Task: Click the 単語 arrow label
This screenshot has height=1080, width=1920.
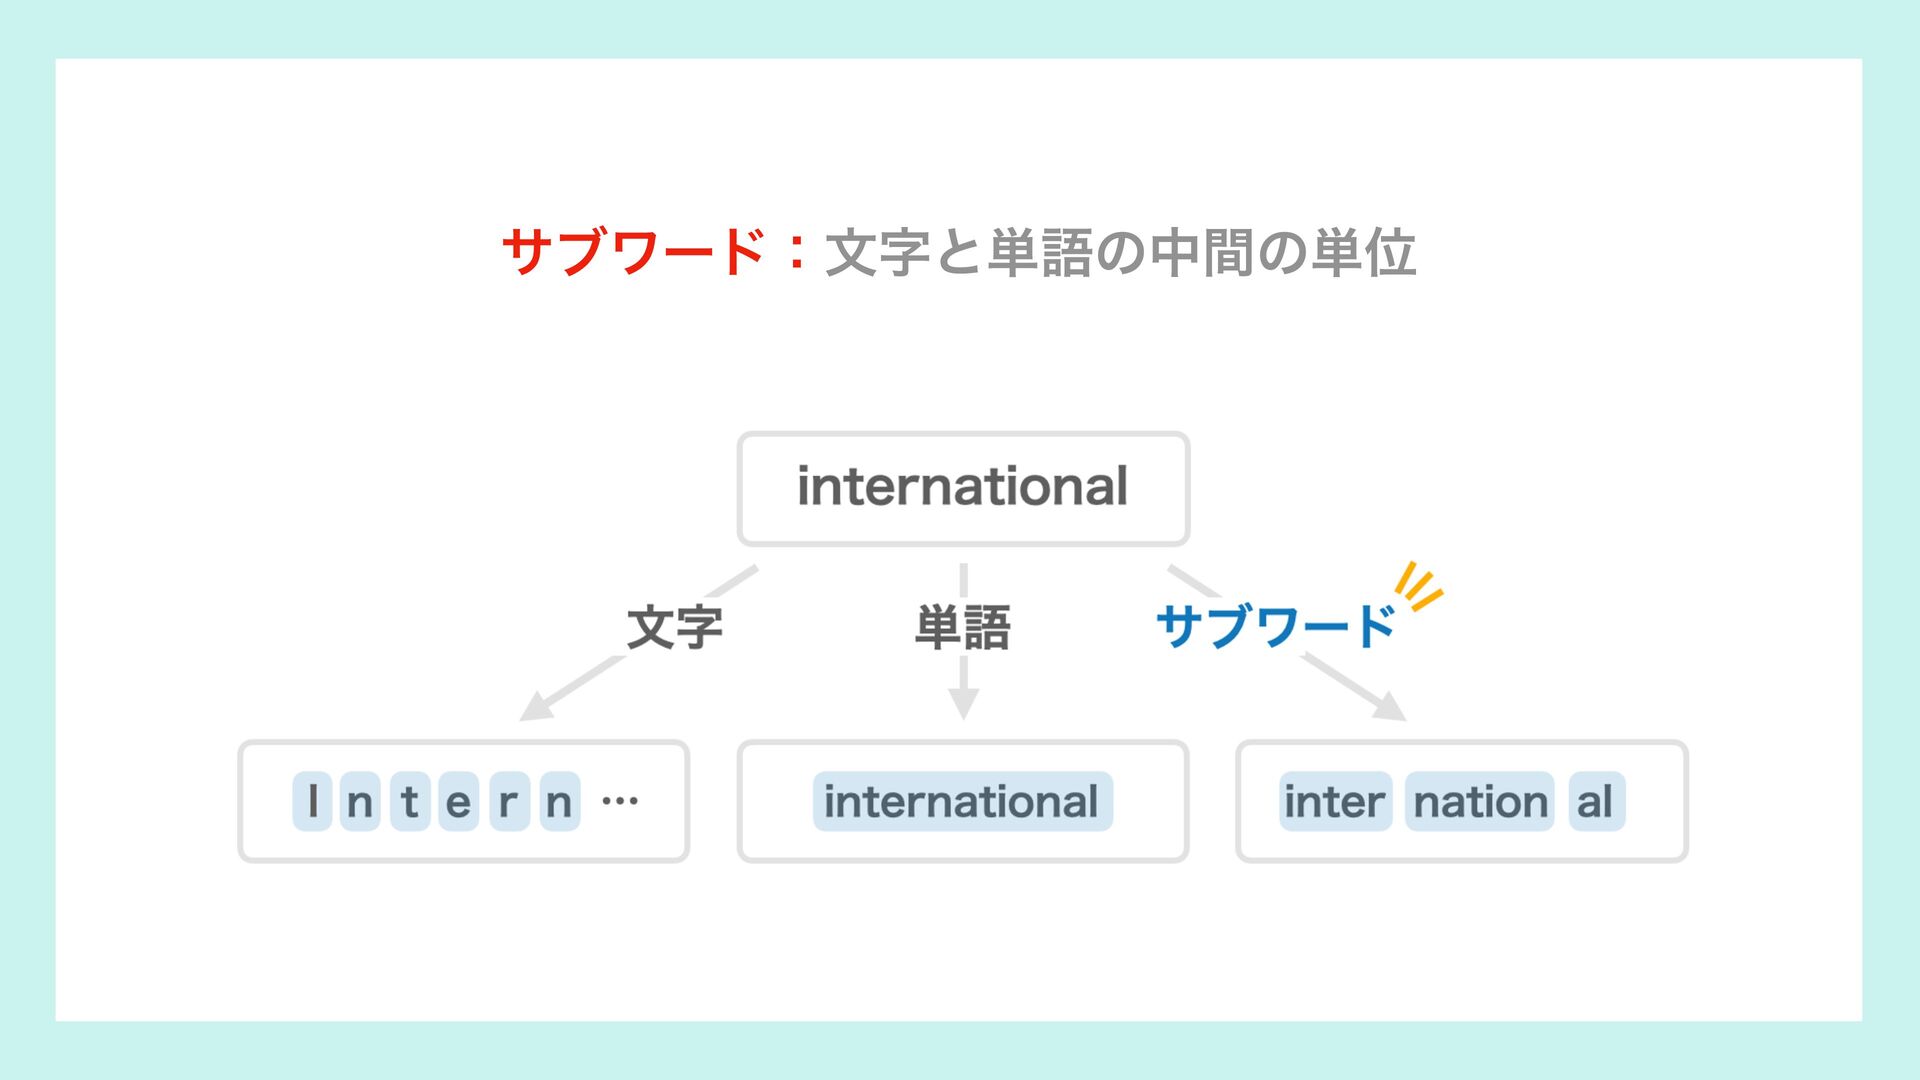Action: (x=963, y=628)
